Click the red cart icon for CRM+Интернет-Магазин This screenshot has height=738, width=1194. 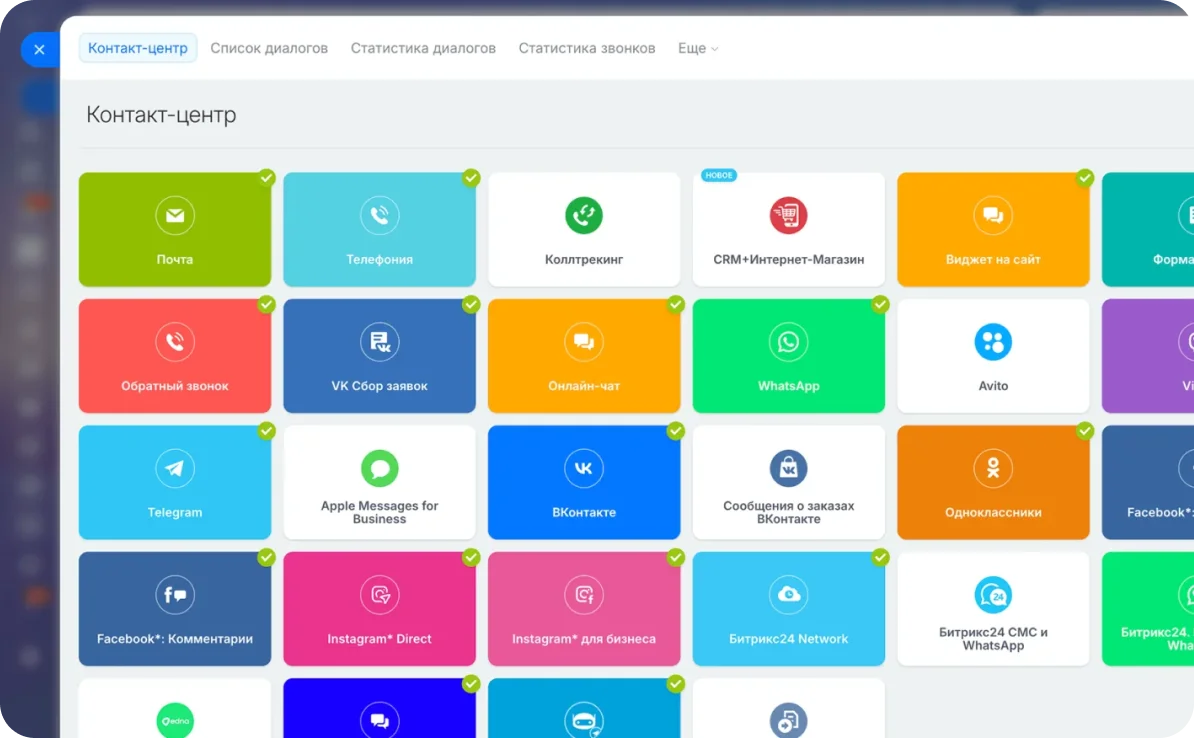pos(788,216)
